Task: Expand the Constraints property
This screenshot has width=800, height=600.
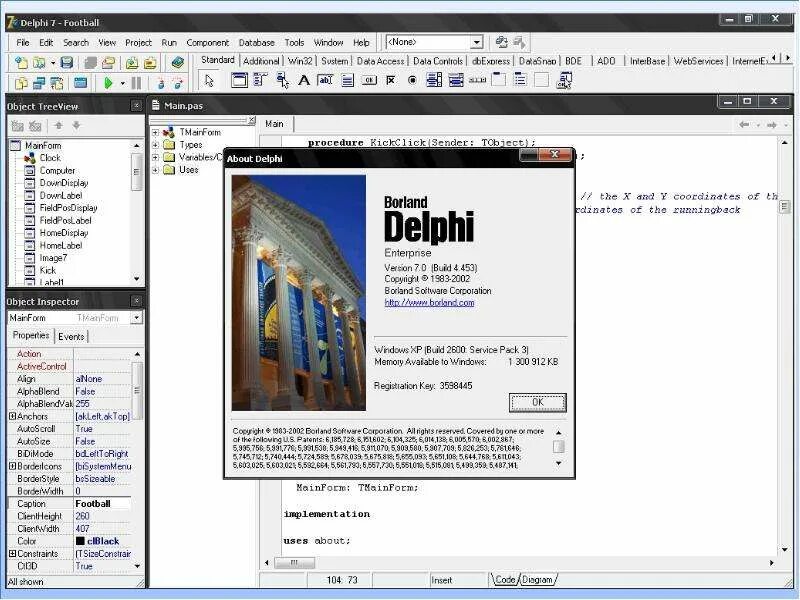Action: pos(12,554)
